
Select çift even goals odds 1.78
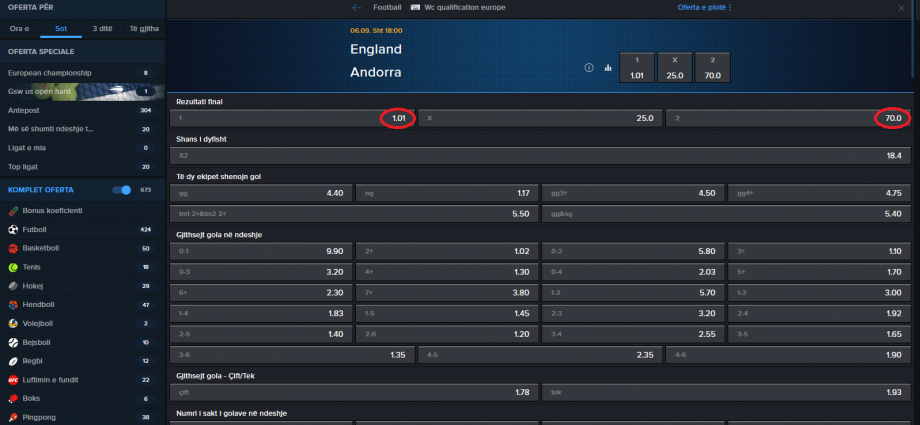(x=354, y=392)
